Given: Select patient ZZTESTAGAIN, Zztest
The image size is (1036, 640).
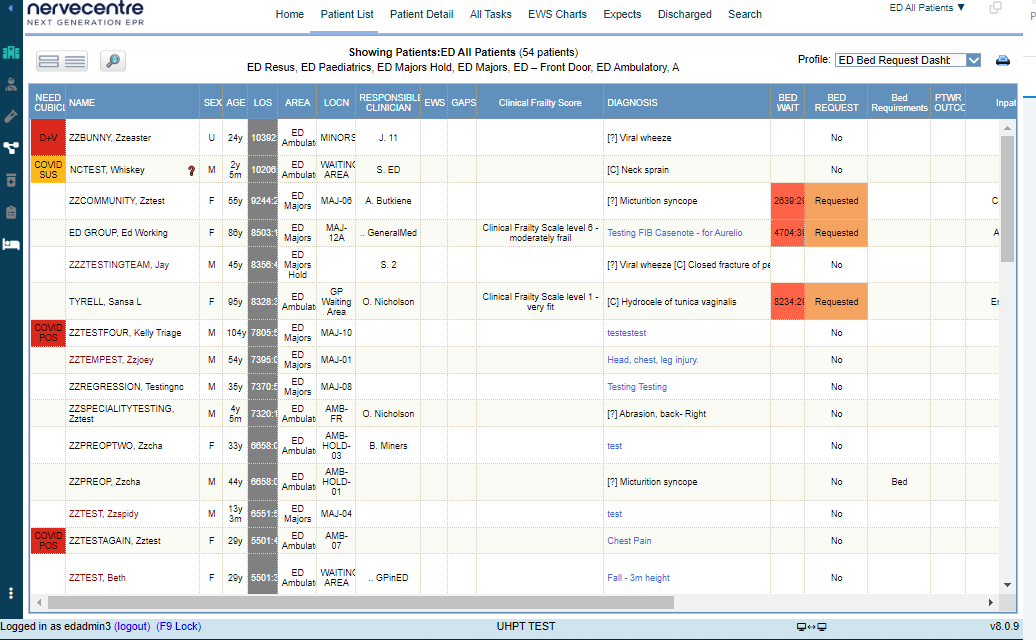Looking at the screenshot, I should click(115, 540).
